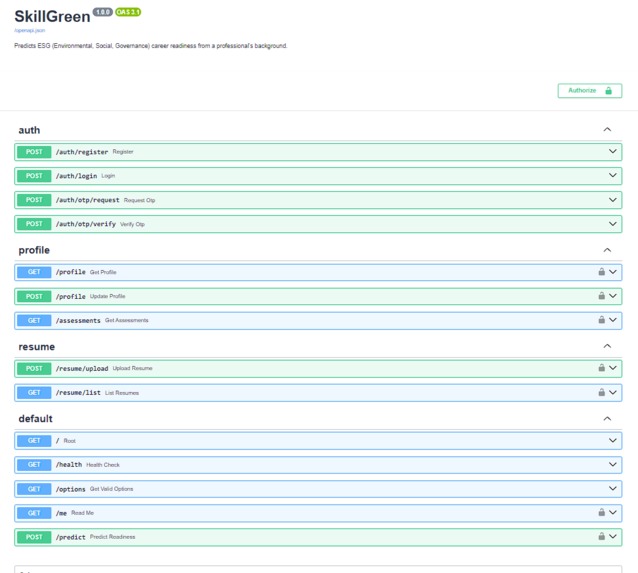Expand the /predict row arrow
The width and height of the screenshot is (638, 573).
[x=612, y=536]
